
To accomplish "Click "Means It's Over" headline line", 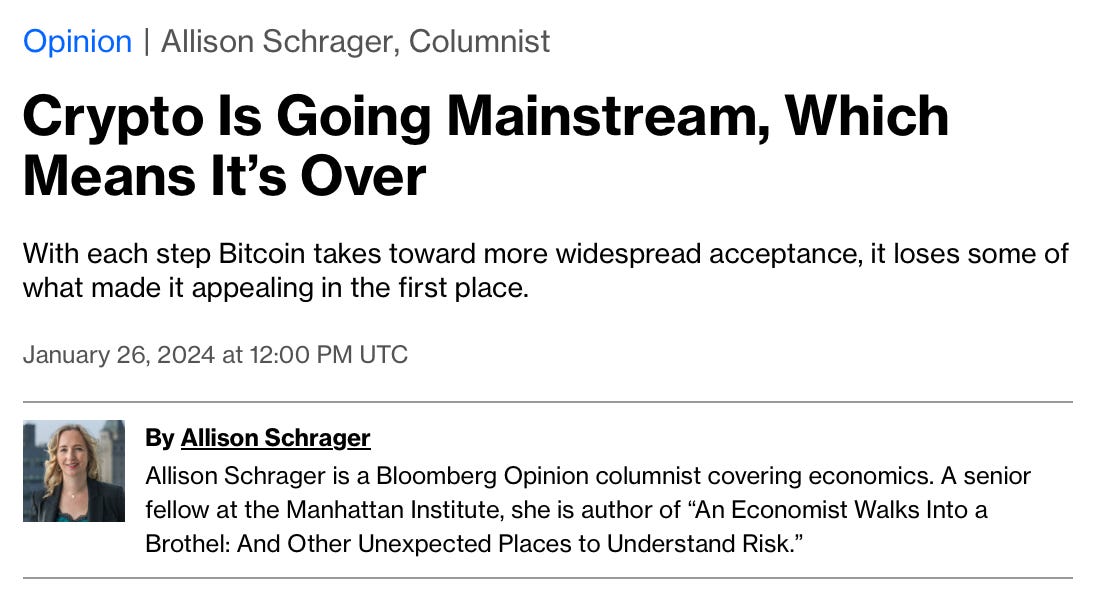I will tap(224, 176).
